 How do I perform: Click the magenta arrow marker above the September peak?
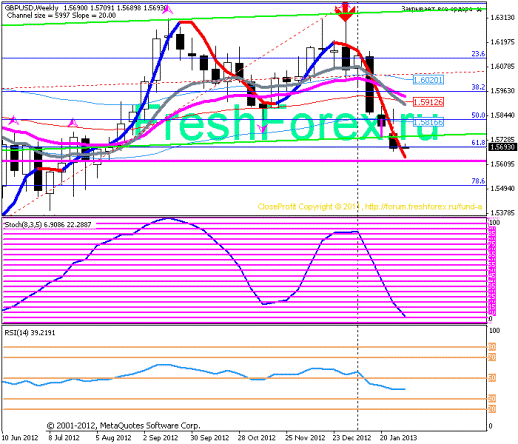(x=168, y=9)
